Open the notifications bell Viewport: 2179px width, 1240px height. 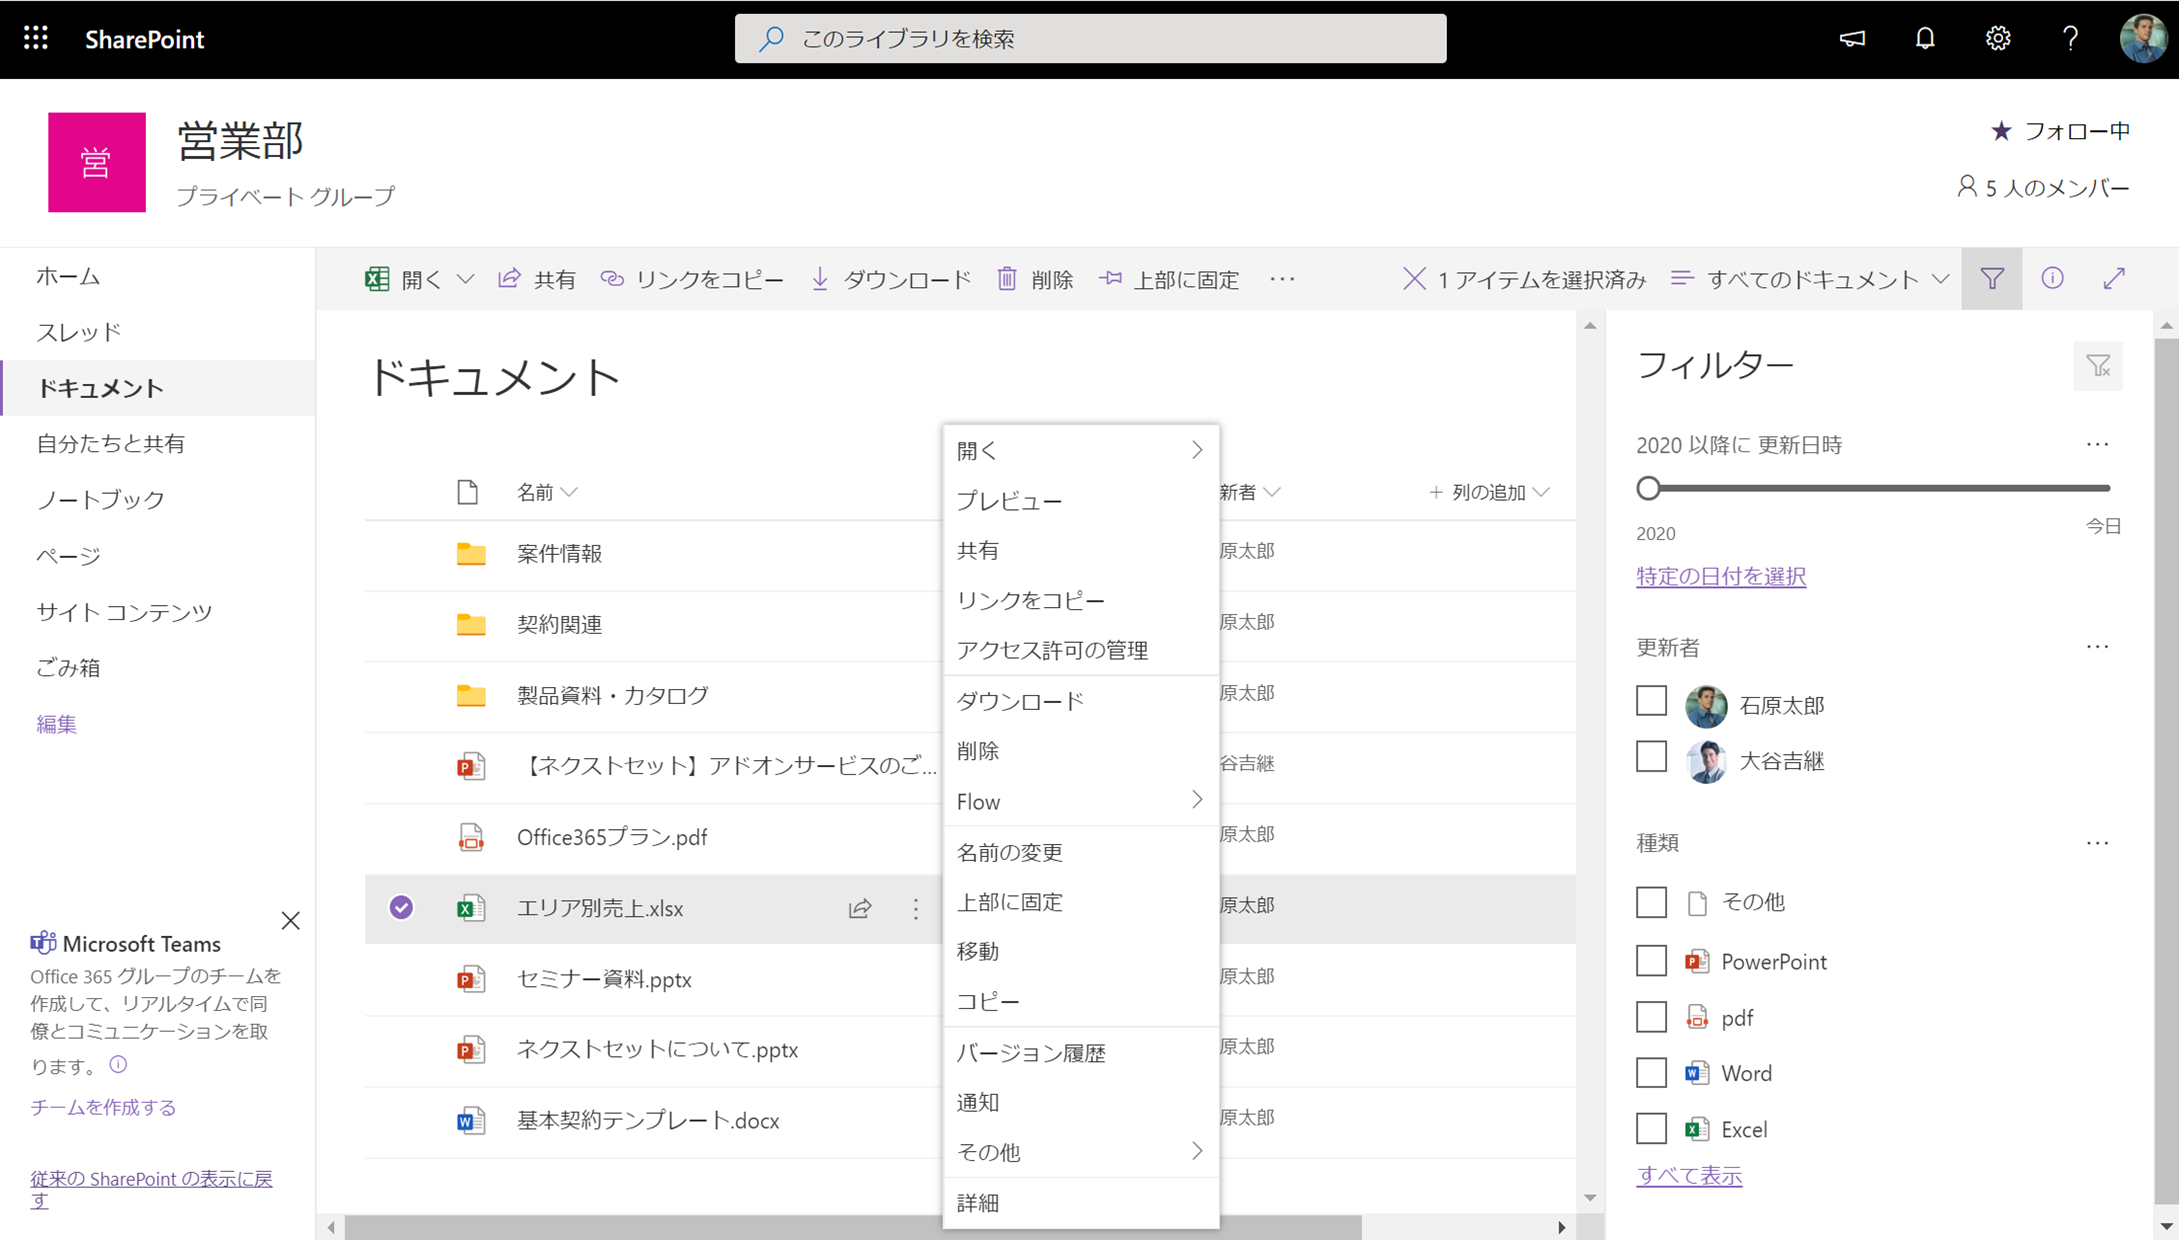coord(1925,38)
